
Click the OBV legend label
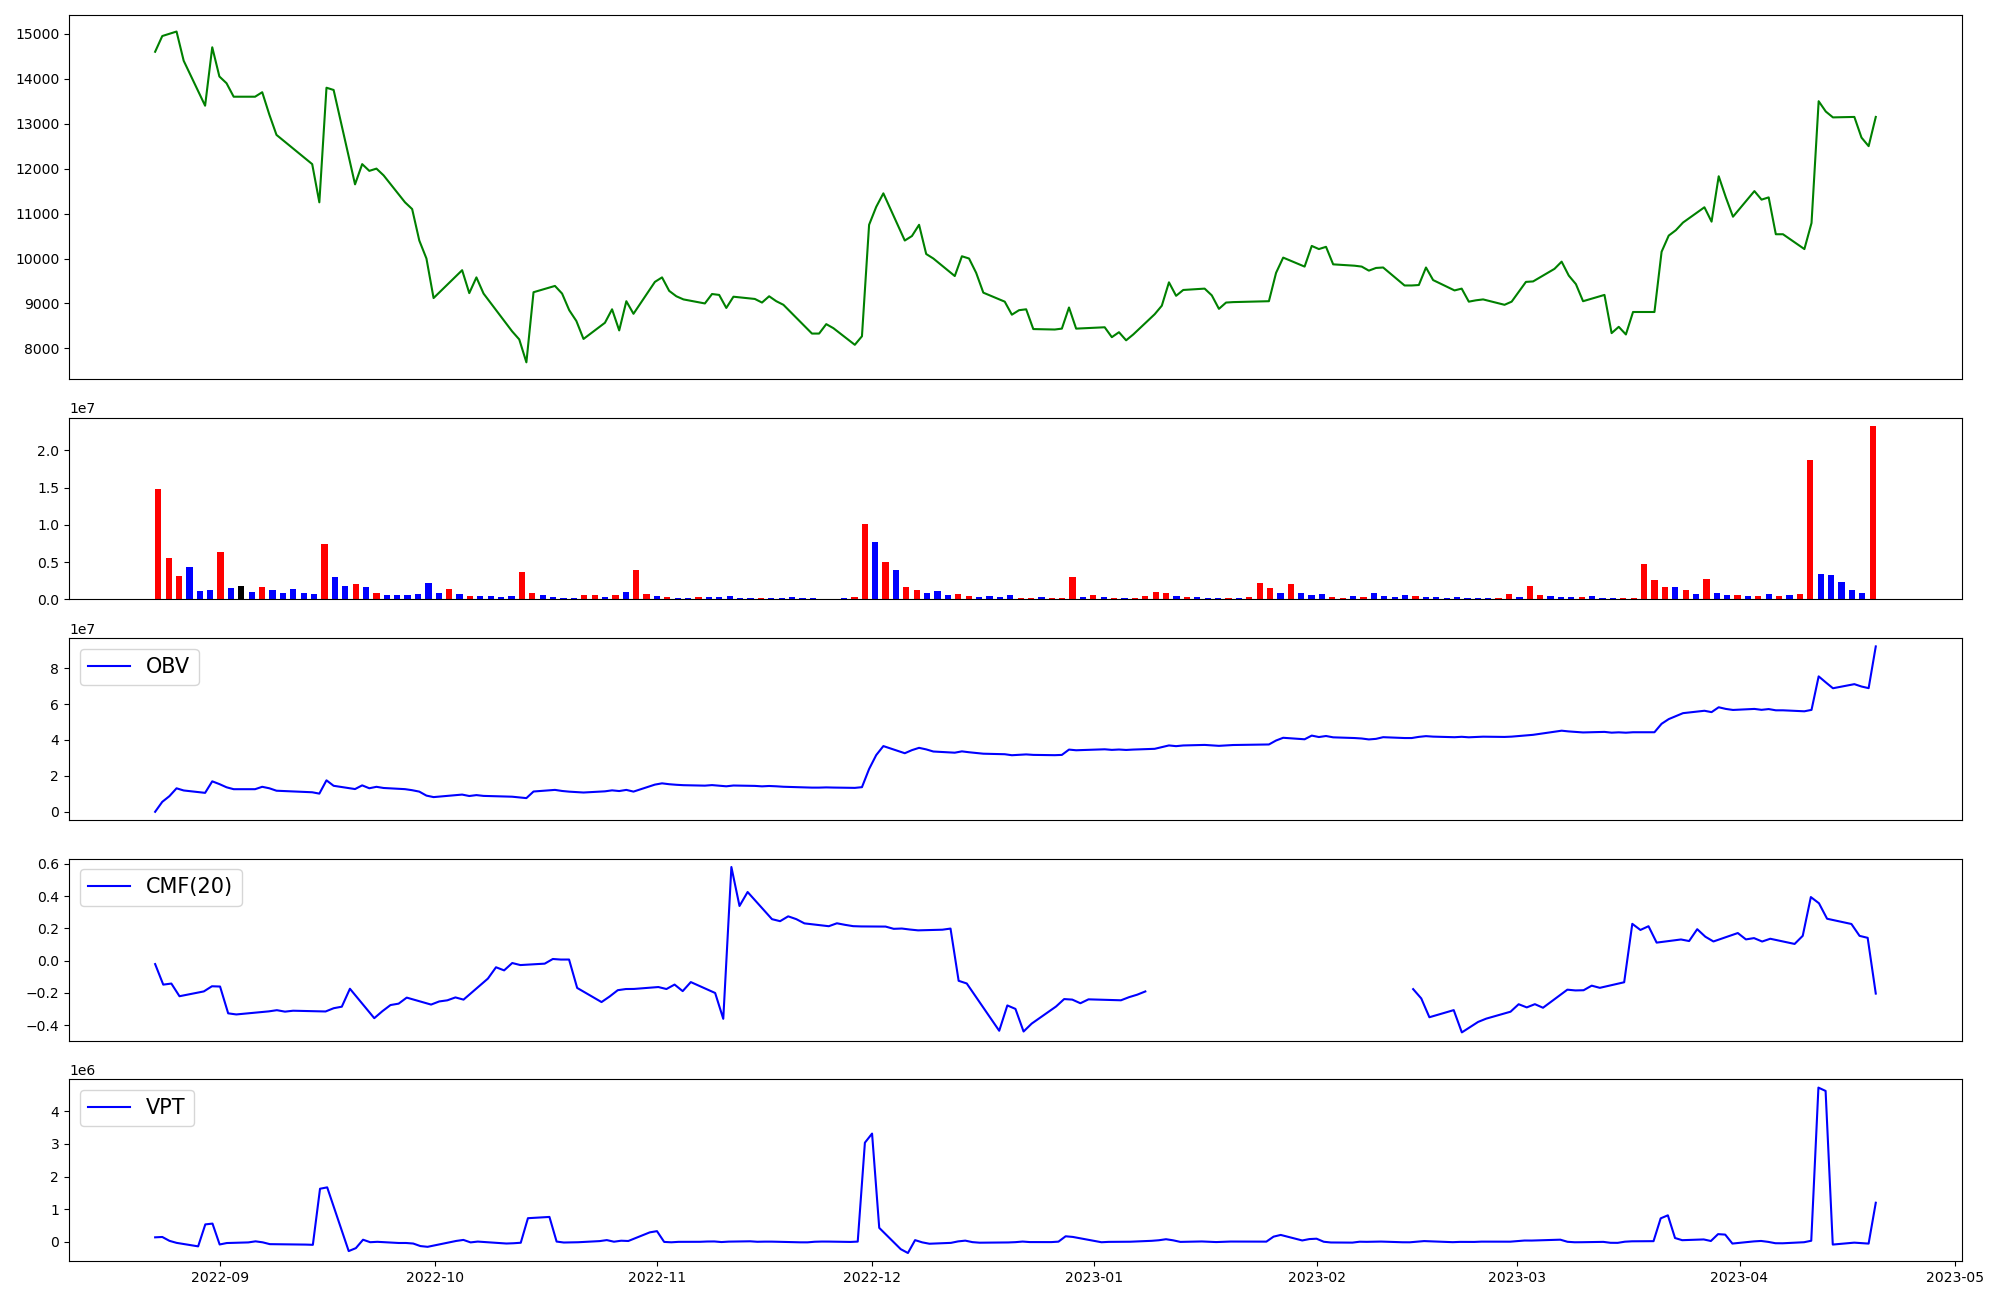pyautogui.click(x=167, y=666)
